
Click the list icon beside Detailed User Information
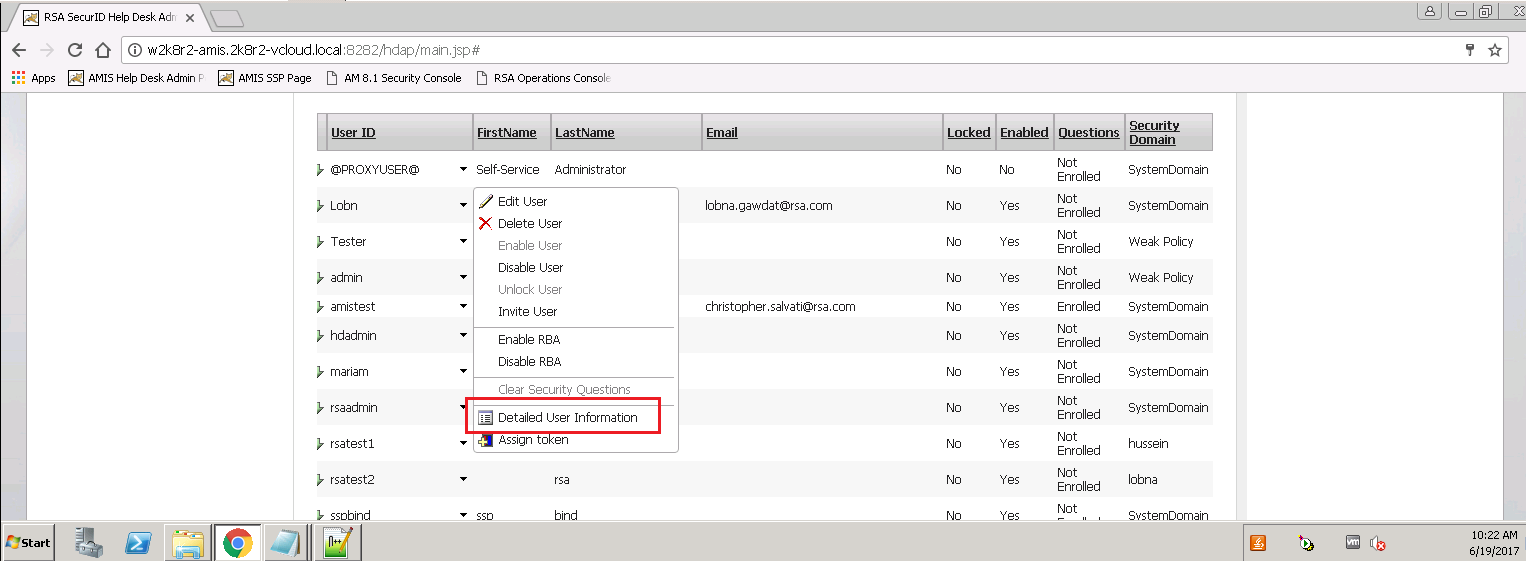486,417
